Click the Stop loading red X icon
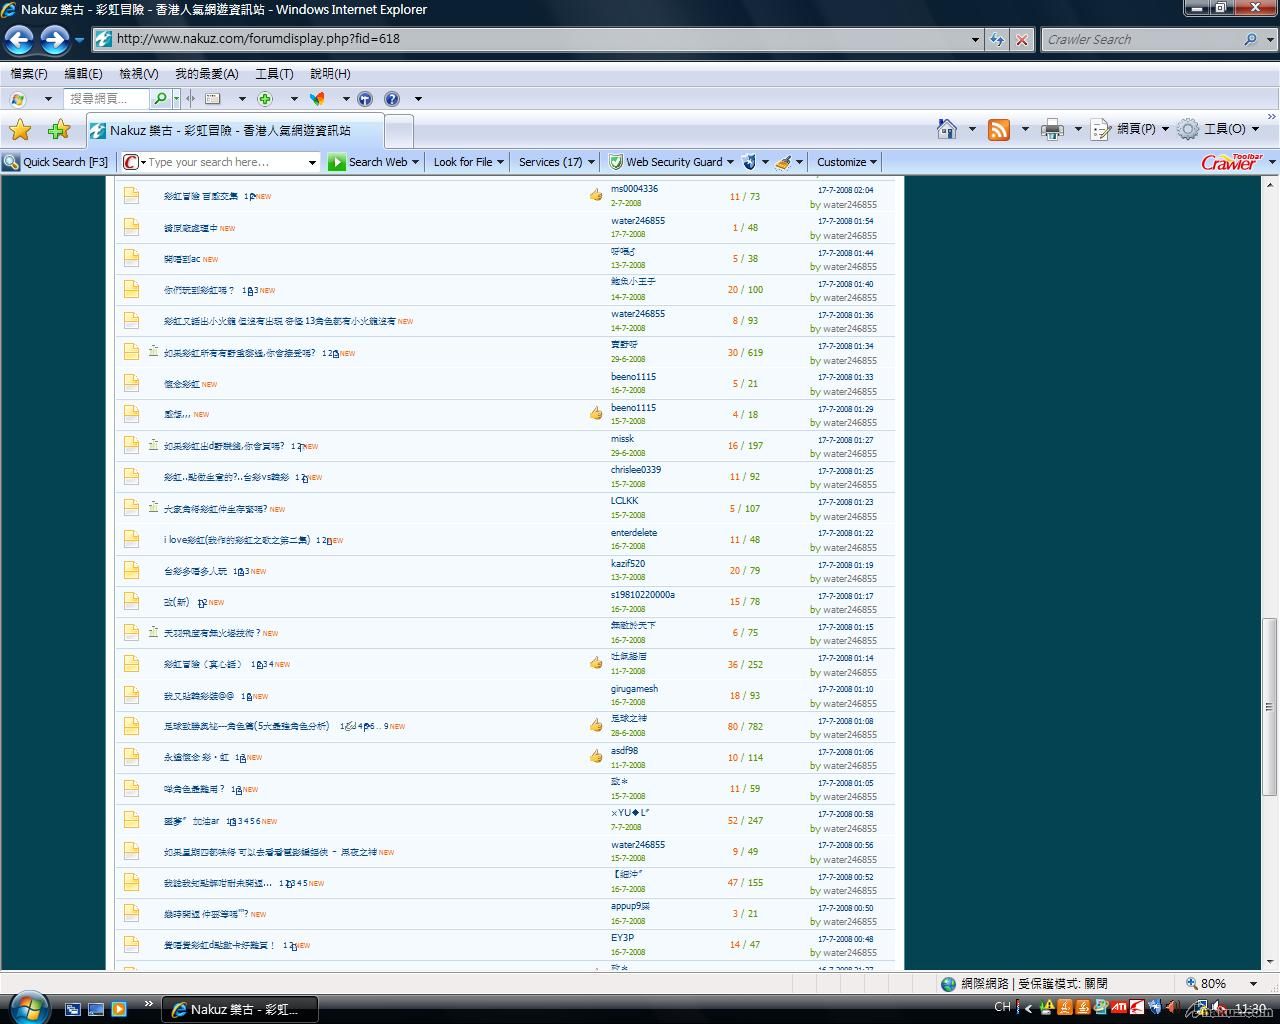The width and height of the screenshot is (1280, 1024). 1022,40
